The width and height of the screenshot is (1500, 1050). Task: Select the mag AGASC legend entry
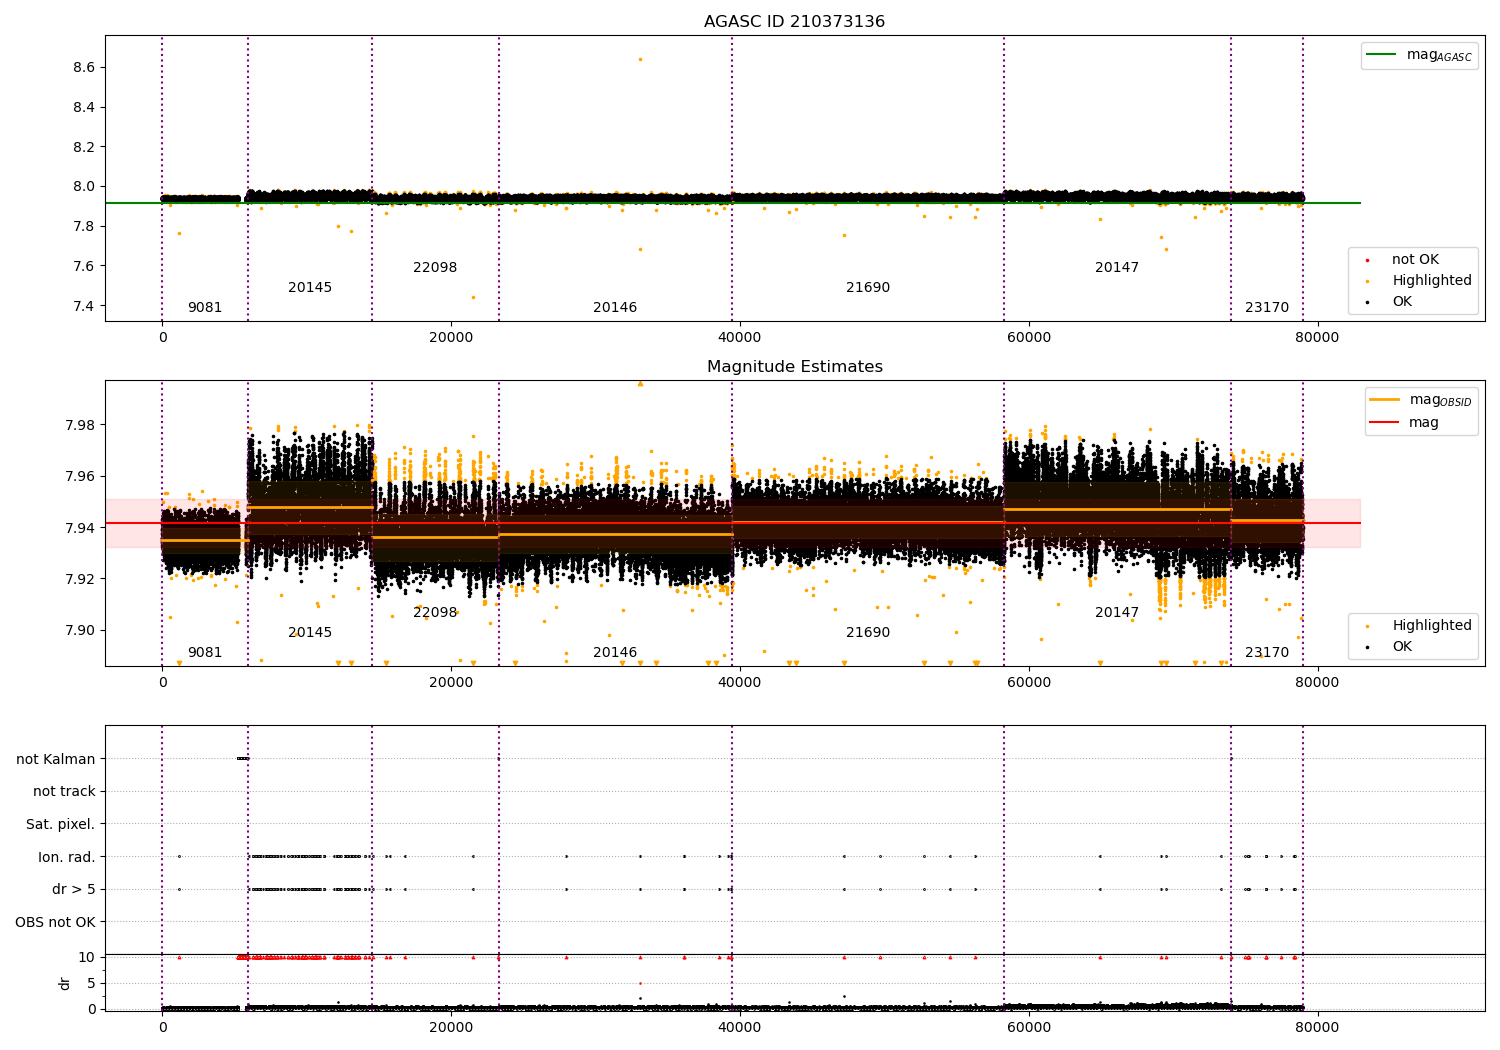click(x=1419, y=55)
